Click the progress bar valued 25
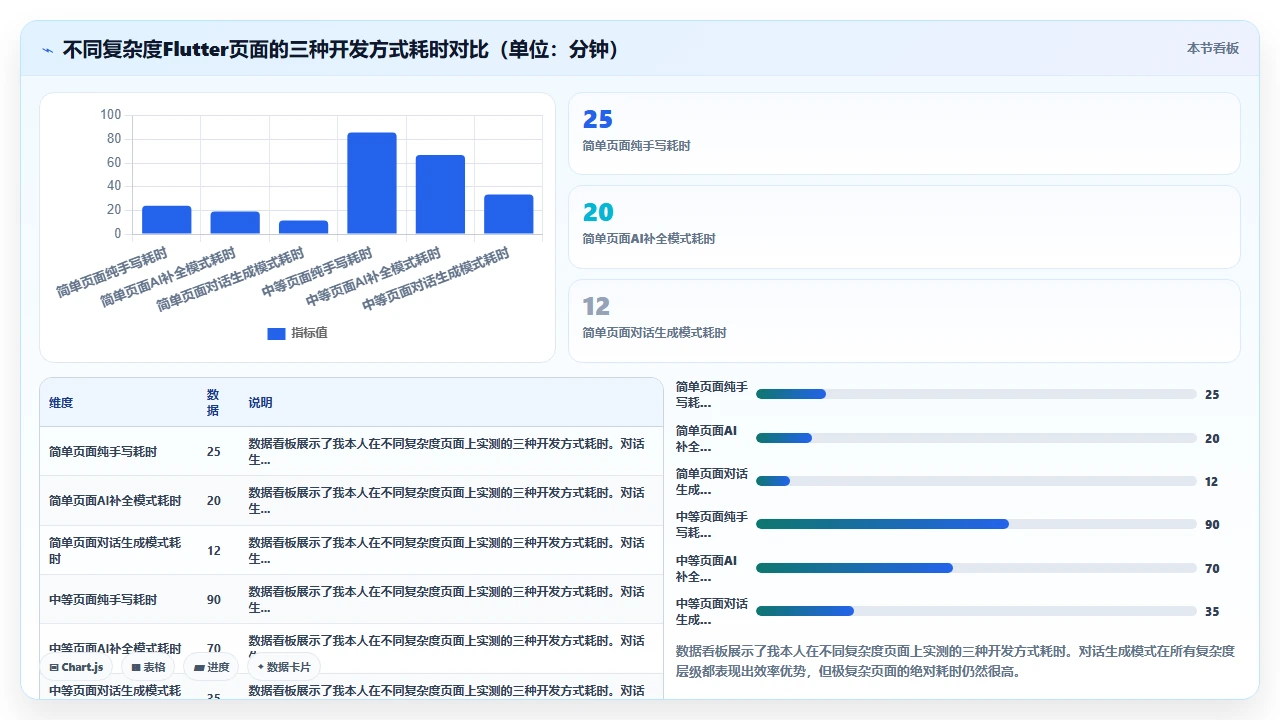 point(976,394)
